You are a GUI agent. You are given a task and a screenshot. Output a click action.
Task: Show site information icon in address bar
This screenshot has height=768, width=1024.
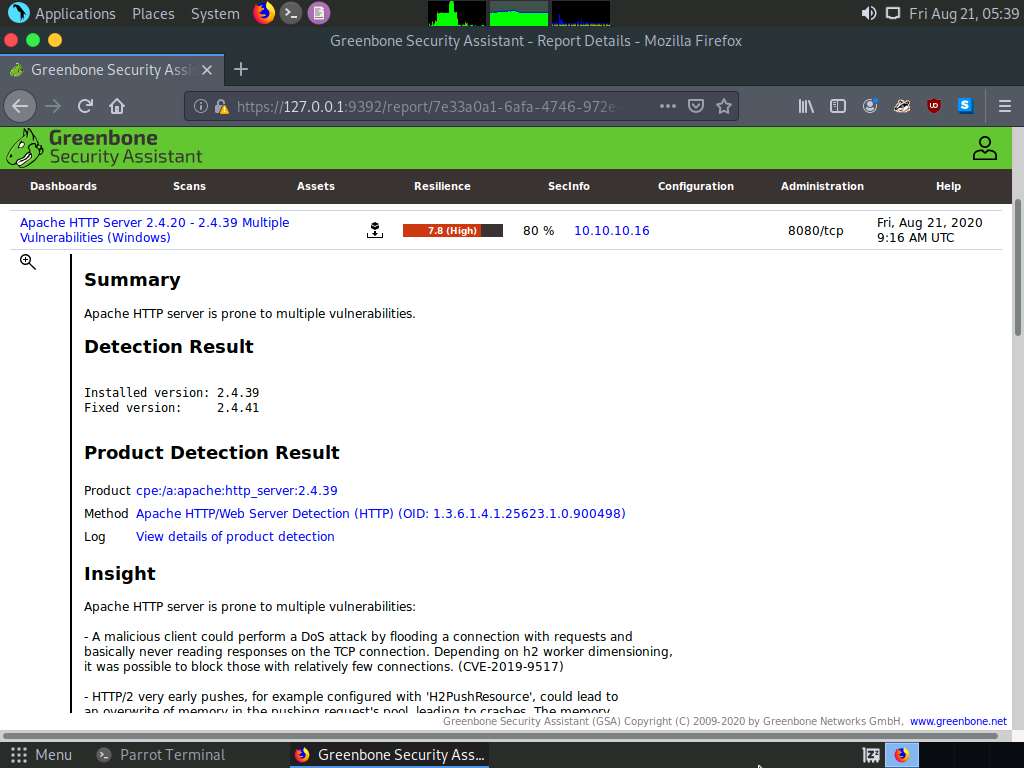point(200,106)
